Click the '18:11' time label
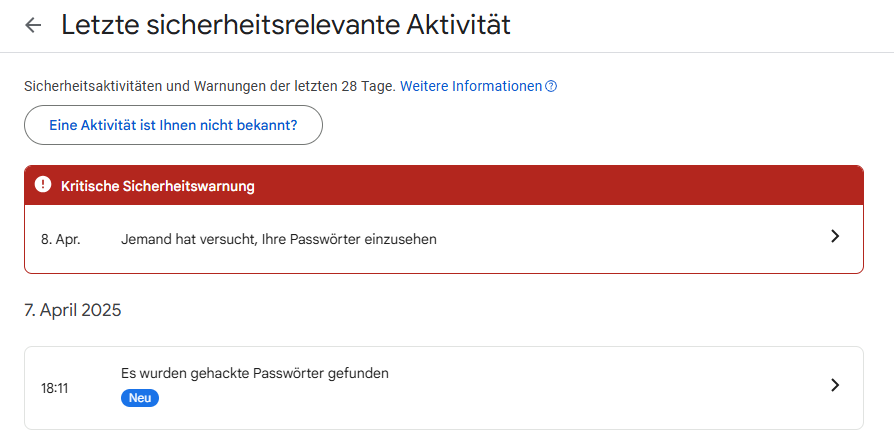The width and height of the screenshot is (894, 444). (54, 388)
